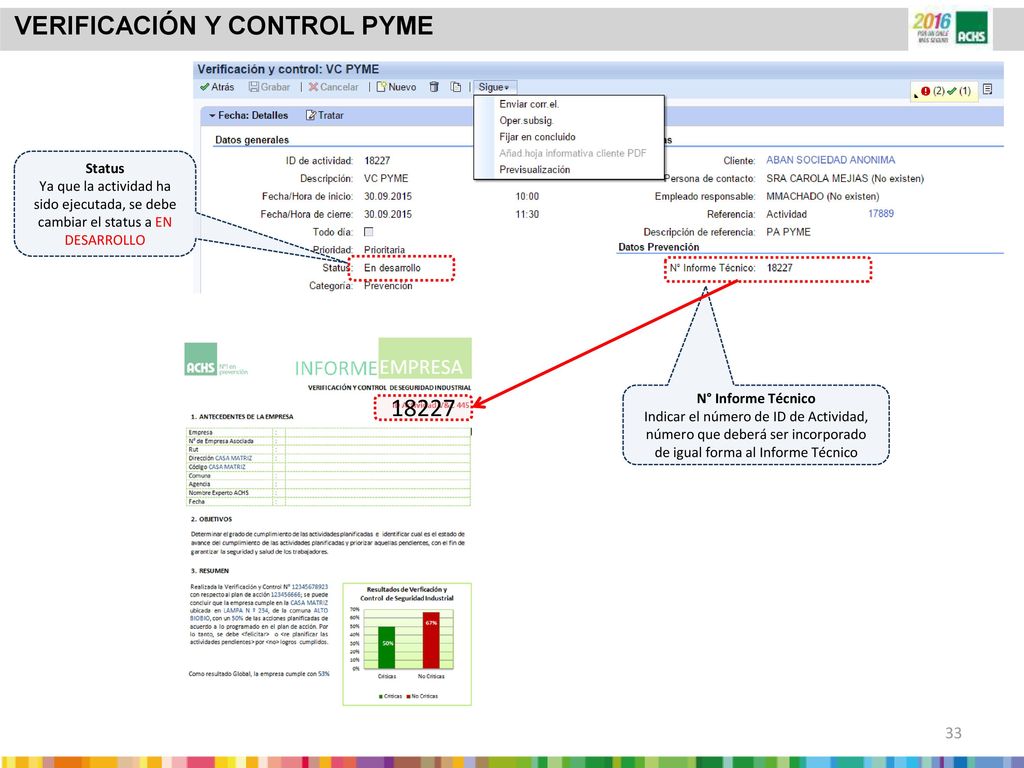Open reference activity link 17889
The image size is (1024, 768).
tap(881, 214)
